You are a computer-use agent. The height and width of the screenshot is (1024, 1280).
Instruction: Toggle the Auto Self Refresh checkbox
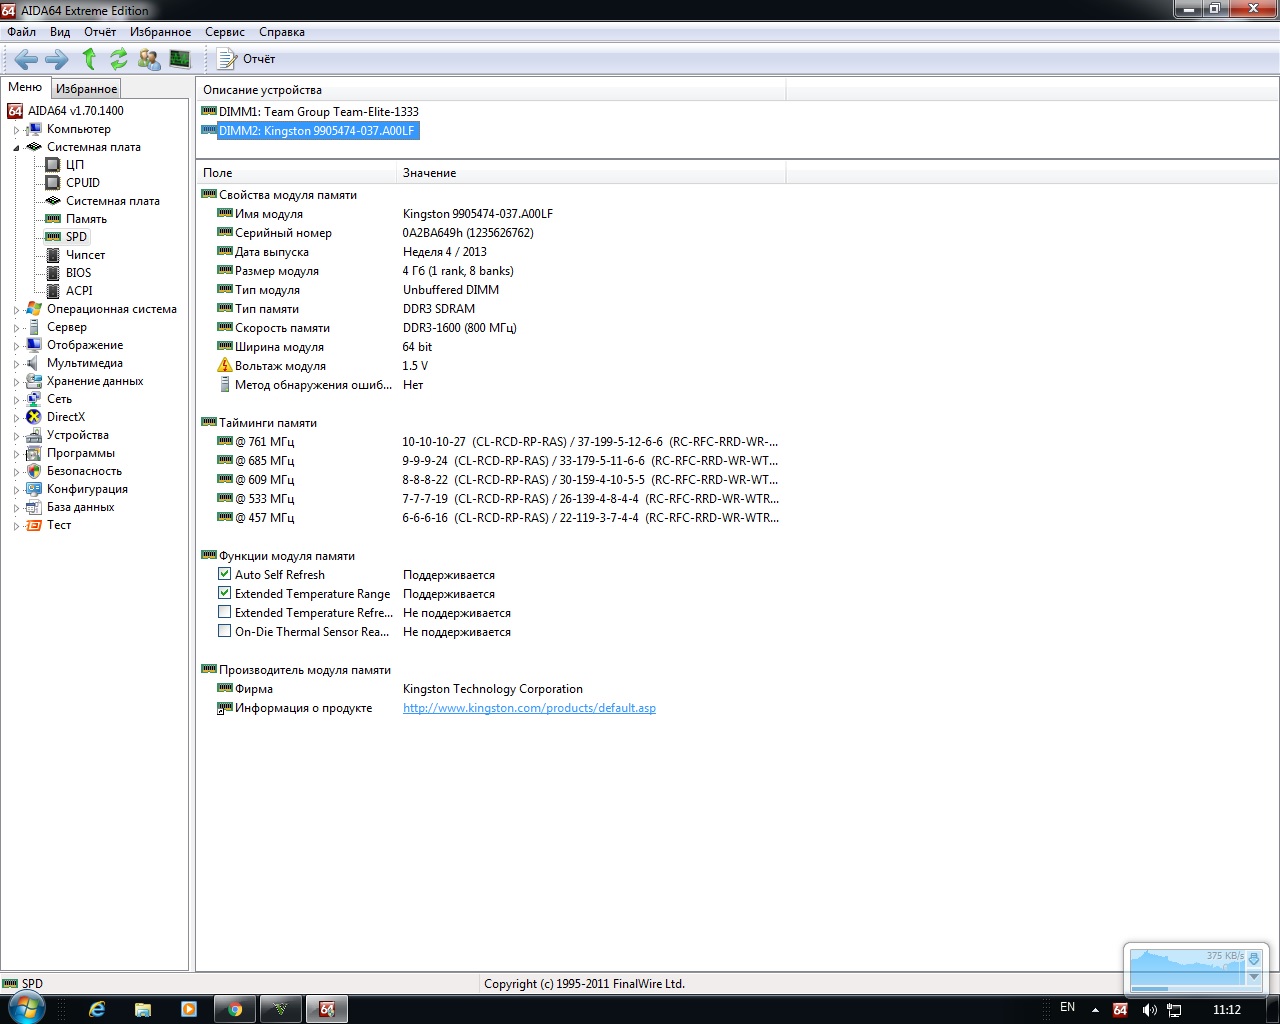tap(225, 575)
